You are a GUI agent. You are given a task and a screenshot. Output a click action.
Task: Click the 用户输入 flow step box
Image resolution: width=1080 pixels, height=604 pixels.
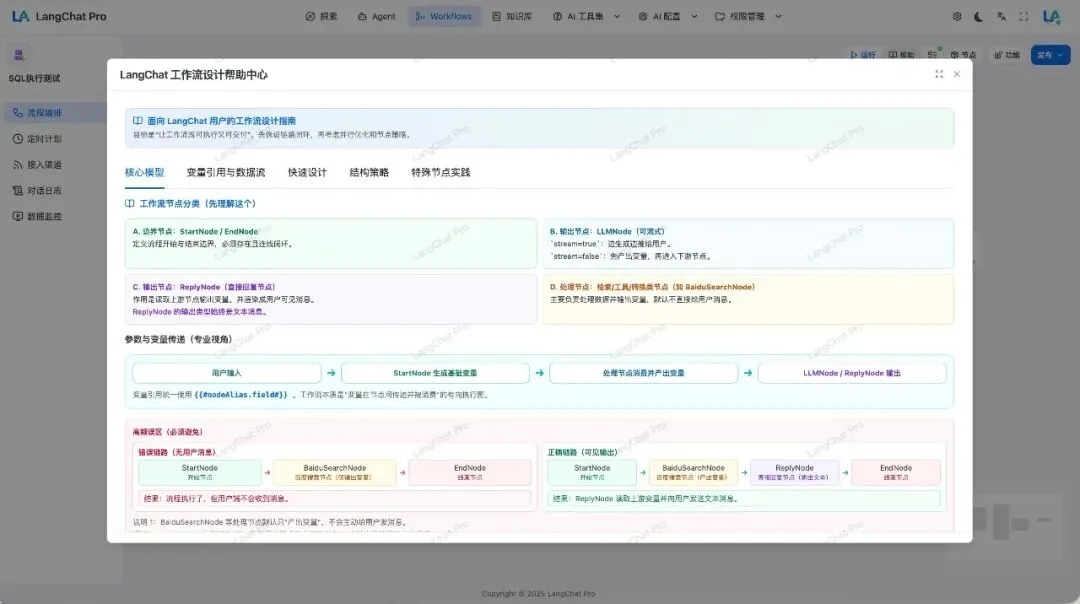[227, 373]
